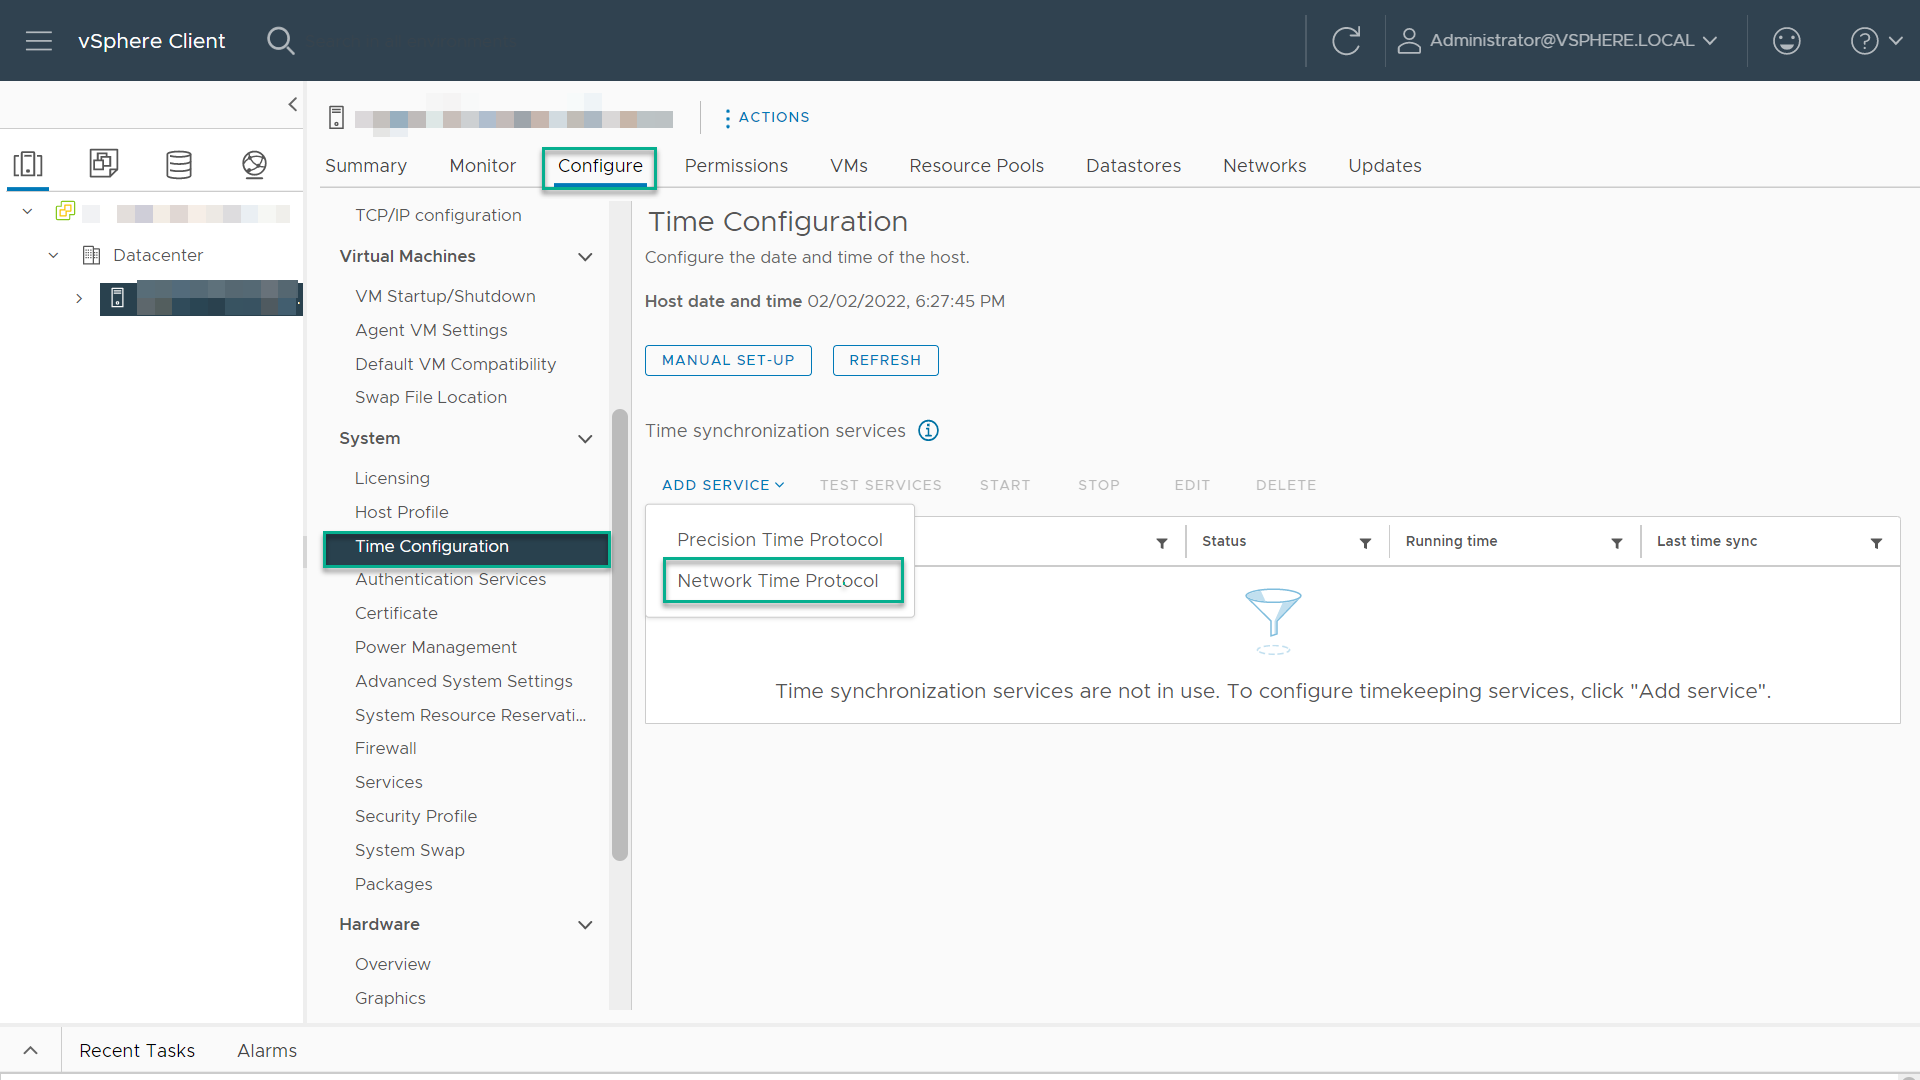Select Precision Time Protocol menu item
Image resolution: width=1920 pixels, height=1080 pixels.
[779, 538]
